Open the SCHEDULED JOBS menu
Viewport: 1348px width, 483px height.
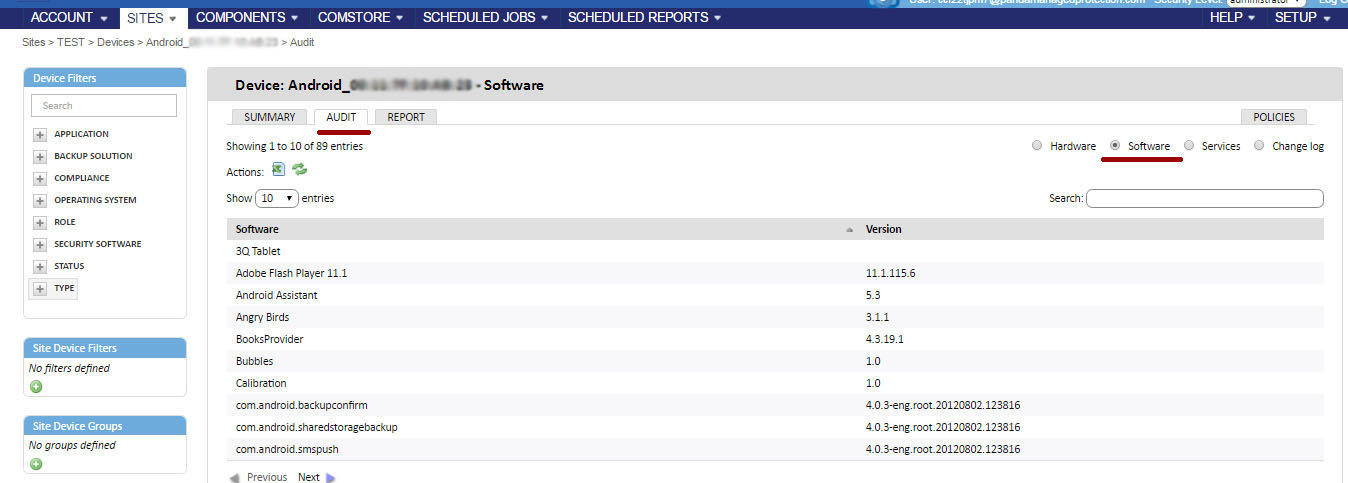click(x=486, y=17)
